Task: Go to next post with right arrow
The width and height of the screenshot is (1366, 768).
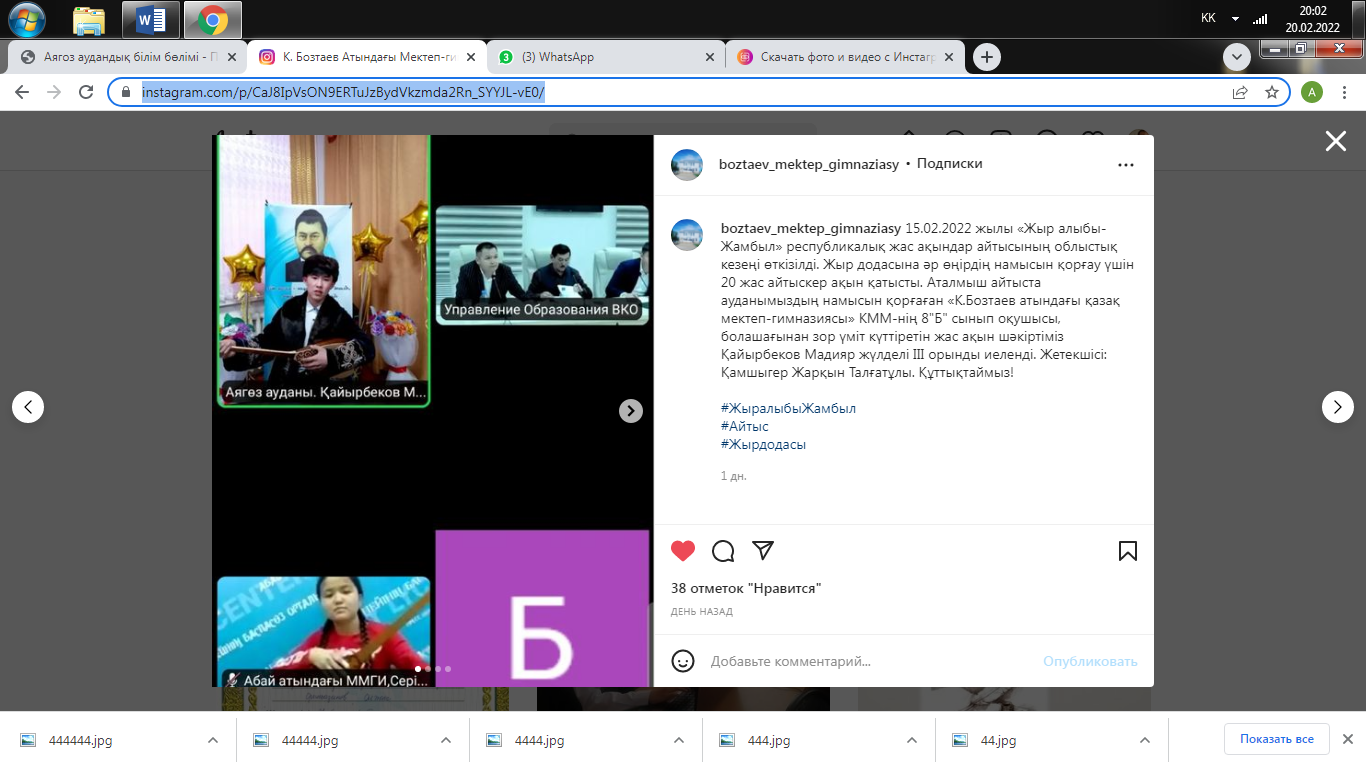Action: point(1337,407)
